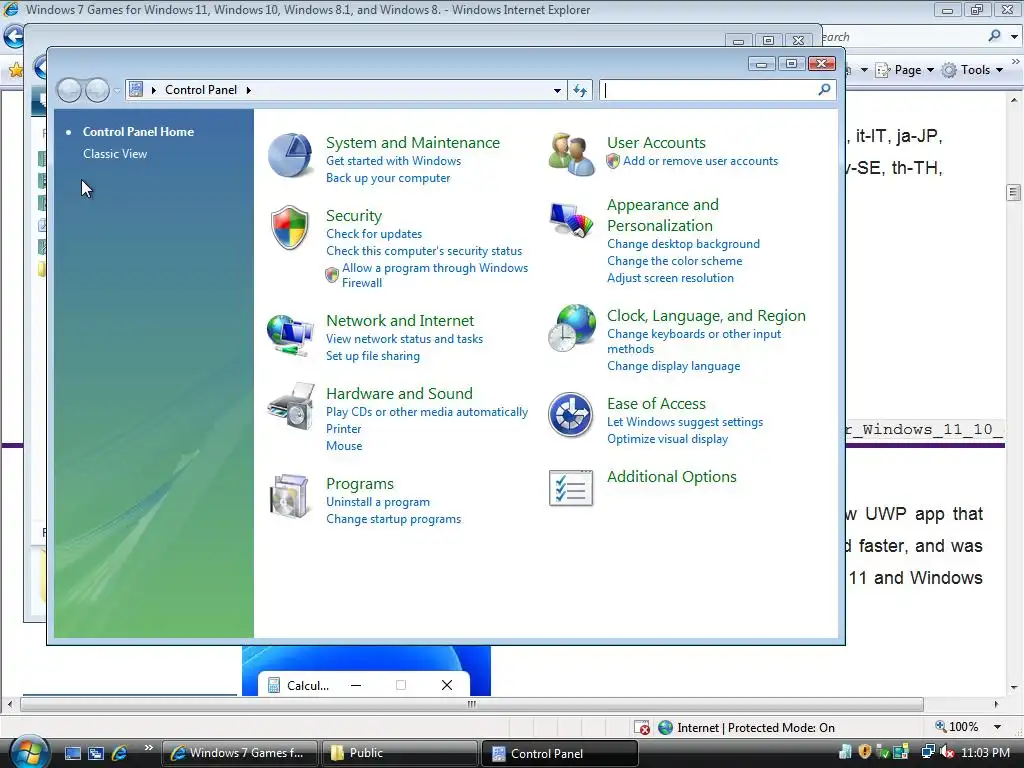
Task: Open View network status and tasks
Action: point(405,339)
